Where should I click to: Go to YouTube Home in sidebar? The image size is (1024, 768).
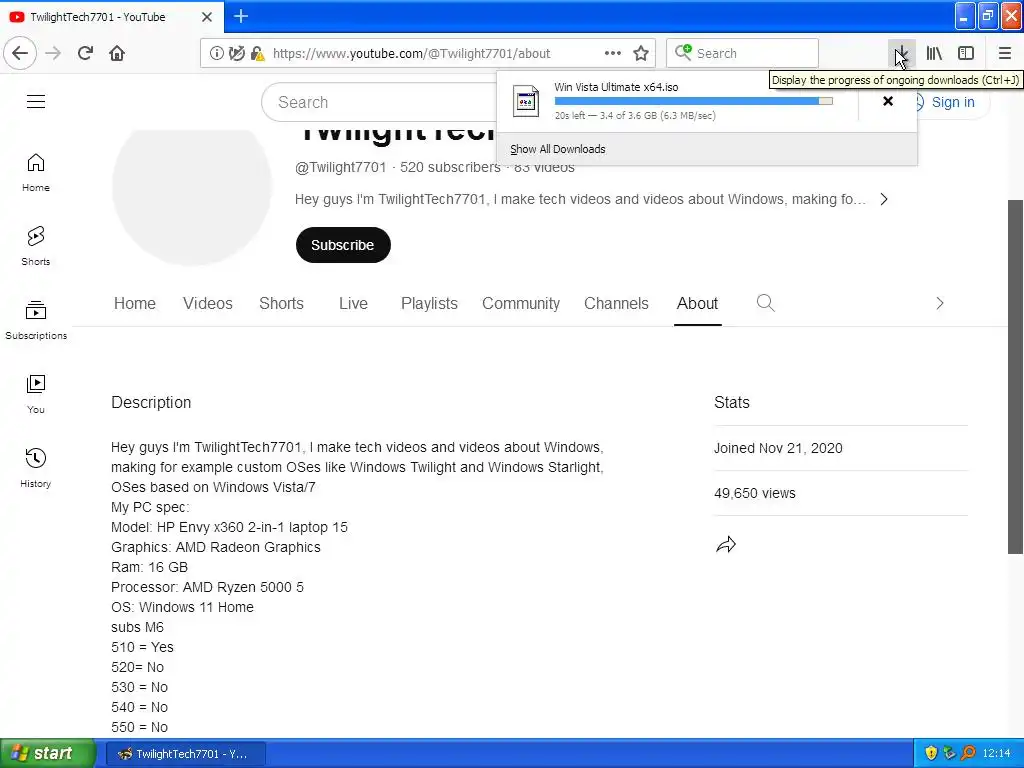36,173
